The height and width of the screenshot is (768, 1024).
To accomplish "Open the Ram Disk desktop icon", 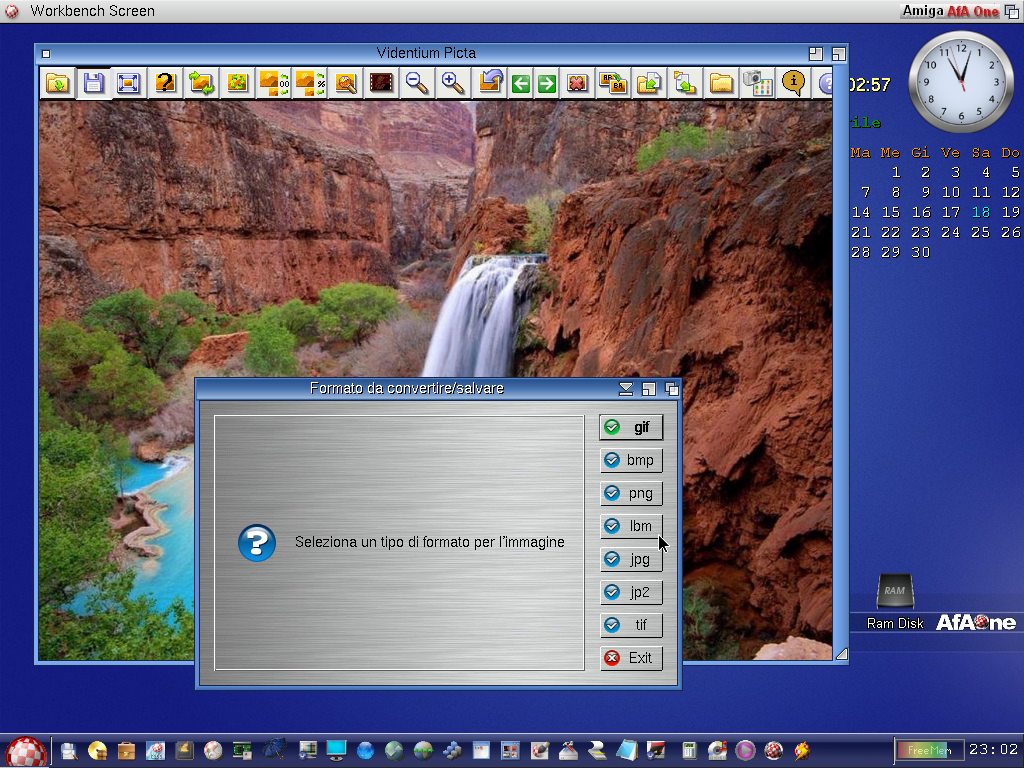I will [894, 593].
